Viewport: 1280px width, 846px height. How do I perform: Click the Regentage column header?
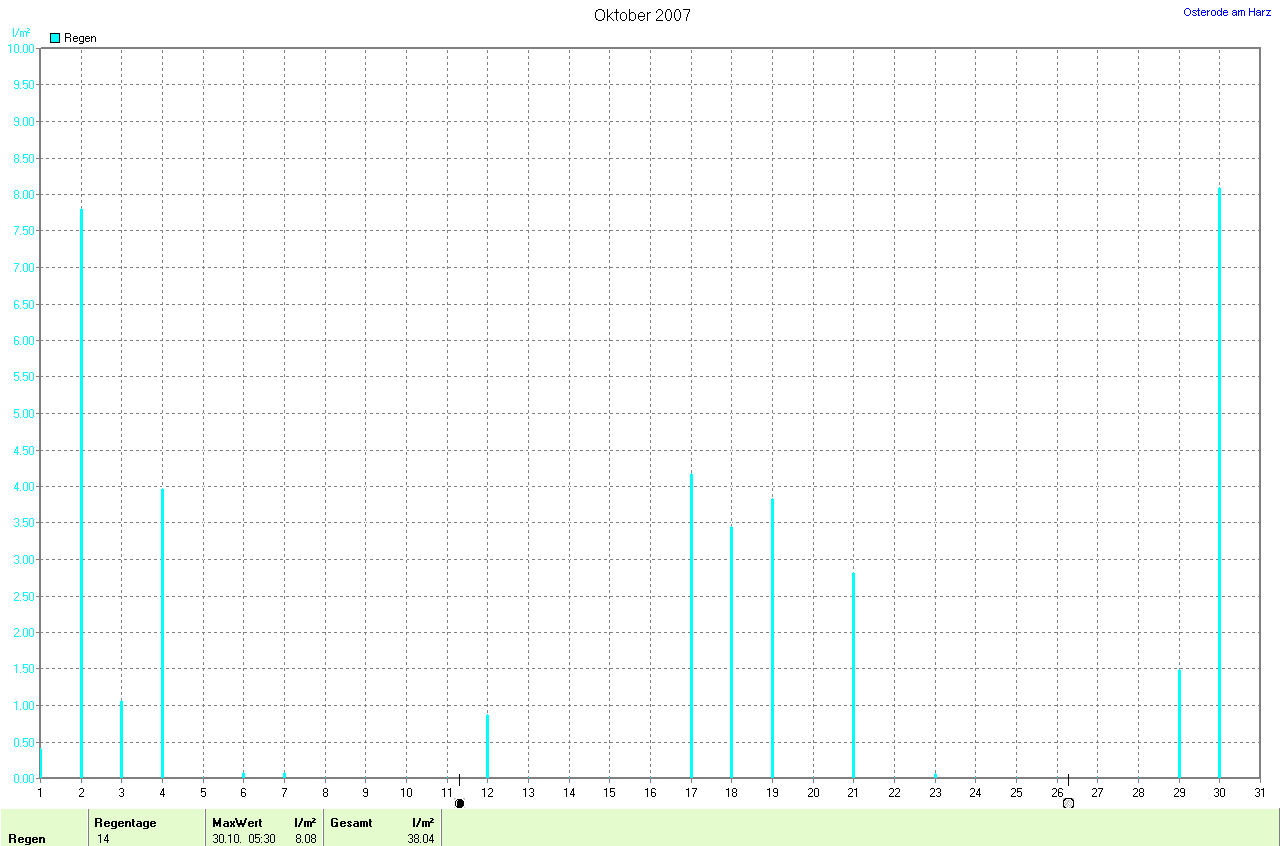point(125,823)
